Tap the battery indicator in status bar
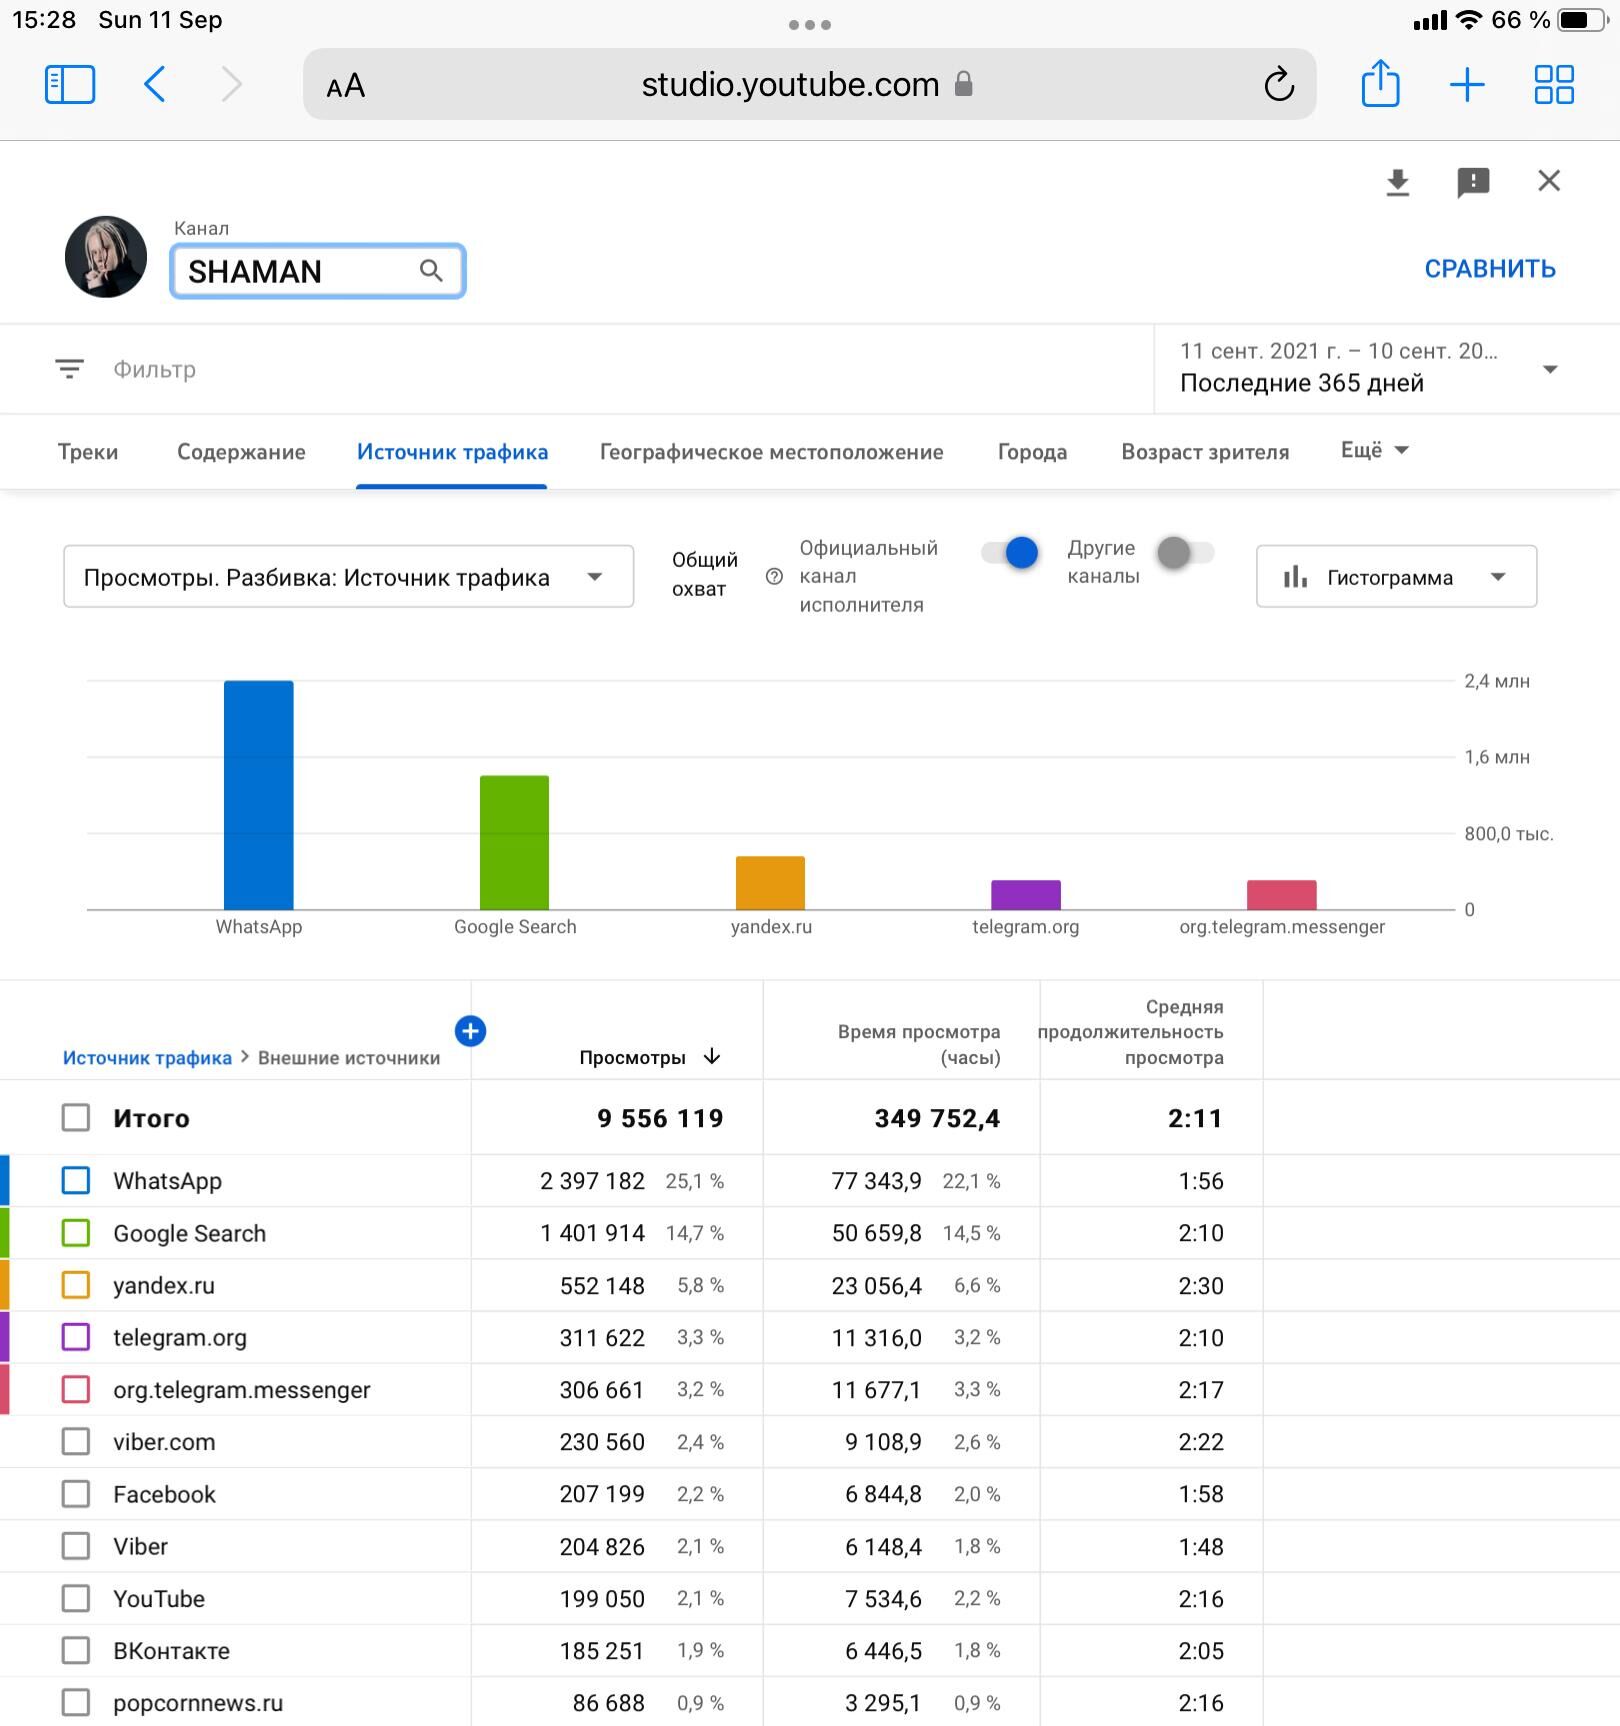This screenshot has width=1620, height=1726. pos(1582,20)
